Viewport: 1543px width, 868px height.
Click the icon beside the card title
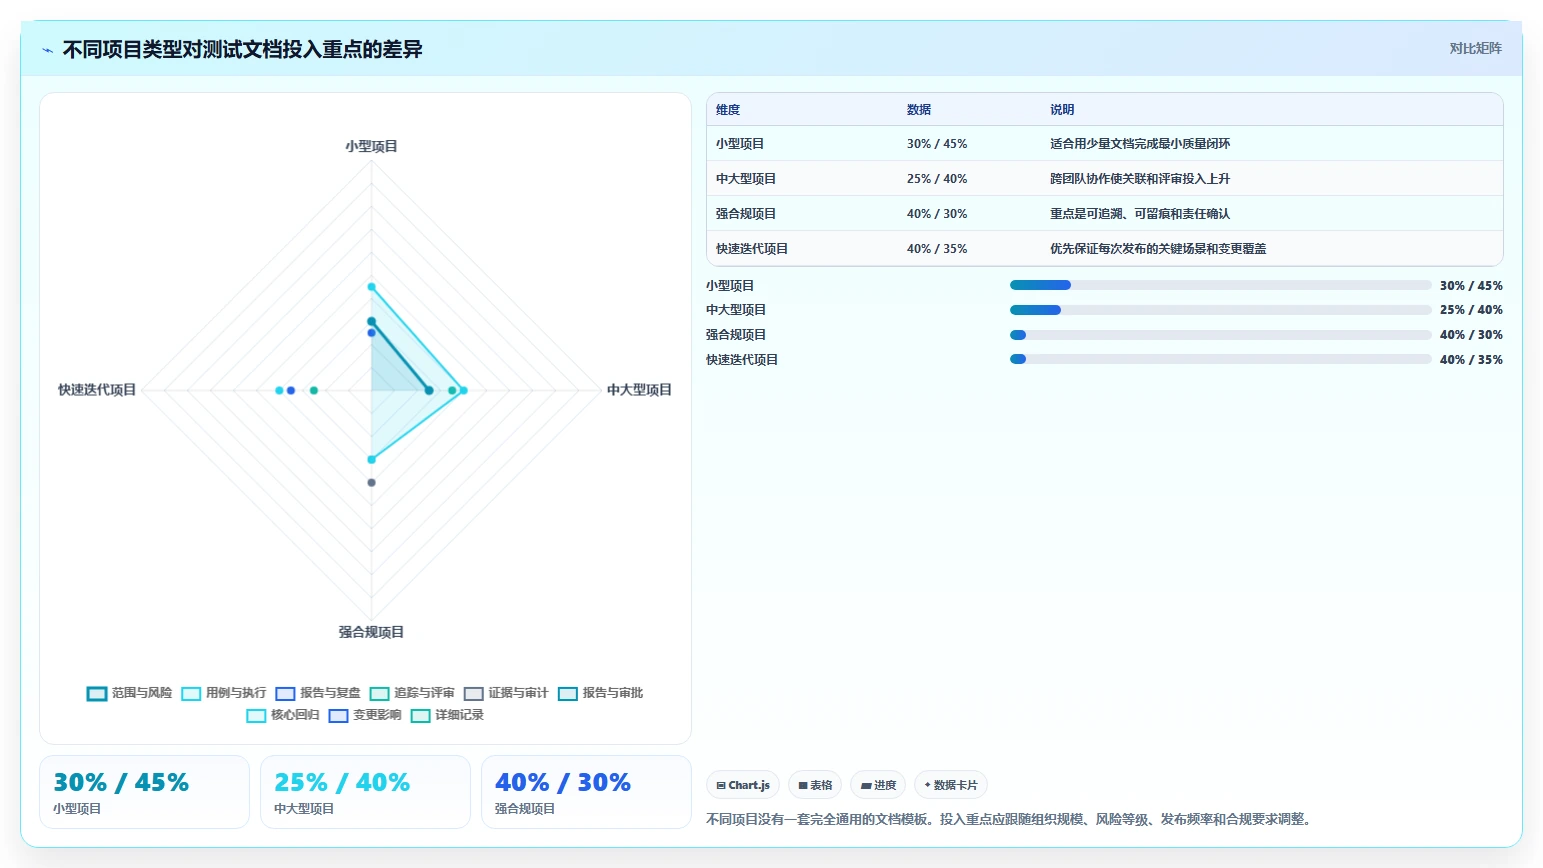[x=47, y=50]
